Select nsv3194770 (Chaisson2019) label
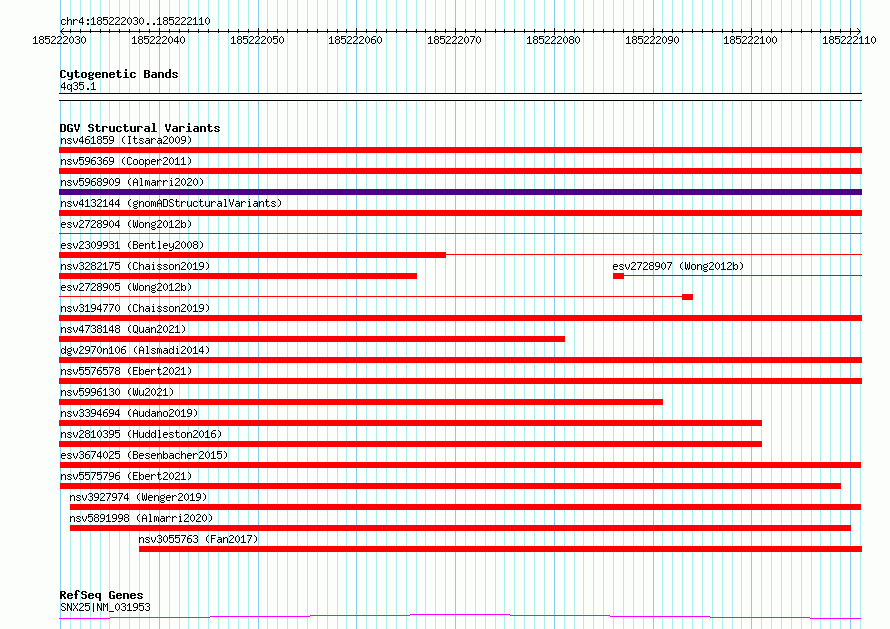 (x=135, y=308)
